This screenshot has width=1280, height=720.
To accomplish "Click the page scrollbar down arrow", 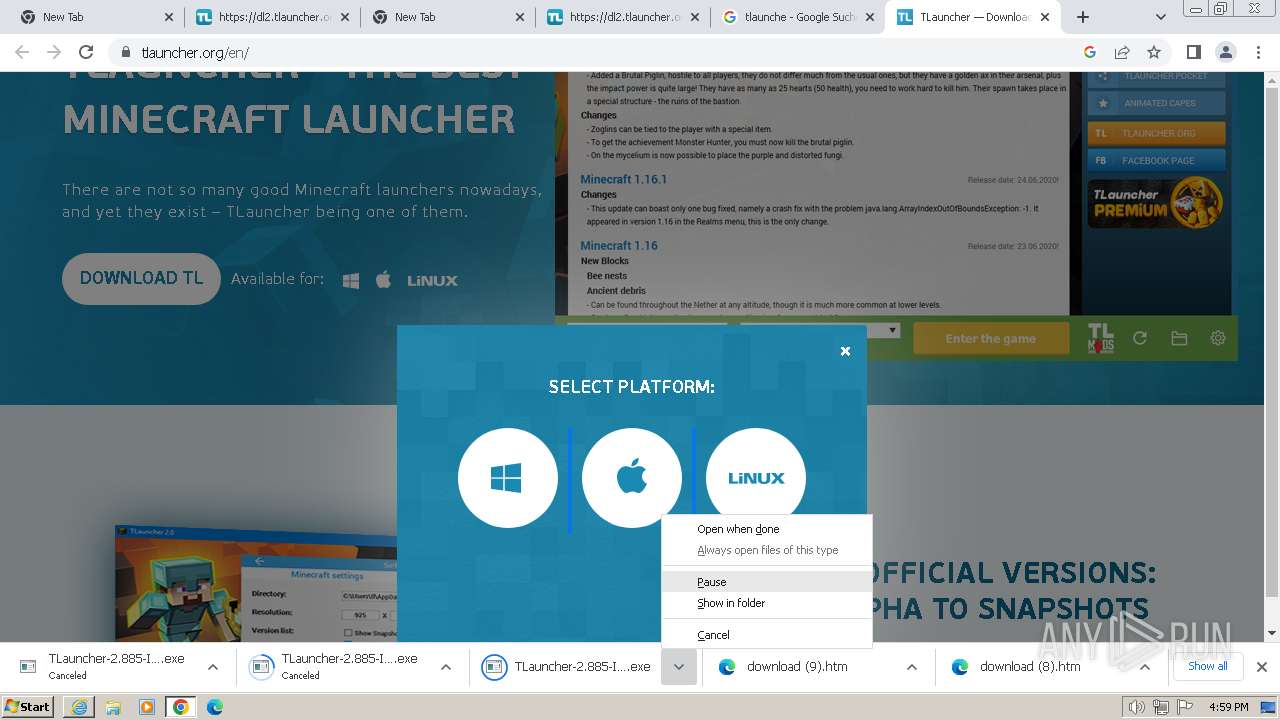I will [1272, 632].
